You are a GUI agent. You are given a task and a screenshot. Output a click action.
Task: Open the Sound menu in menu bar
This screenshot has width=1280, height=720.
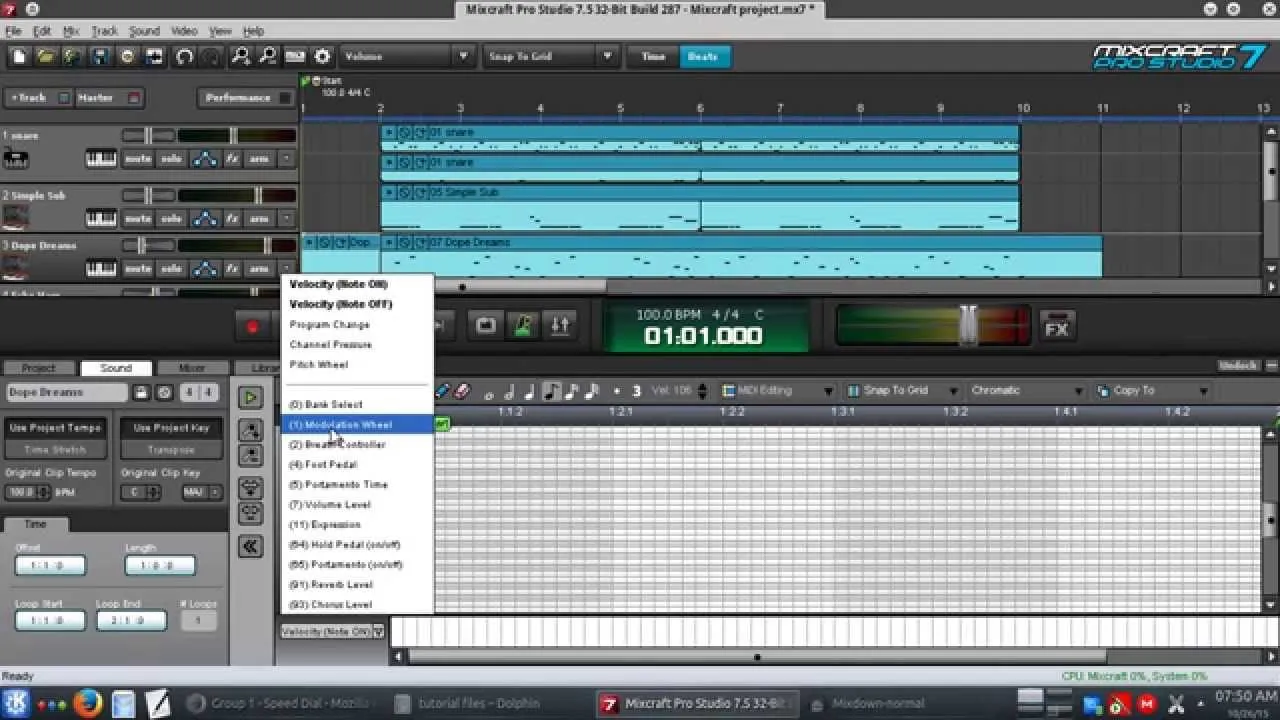click(x=144, y=32)
